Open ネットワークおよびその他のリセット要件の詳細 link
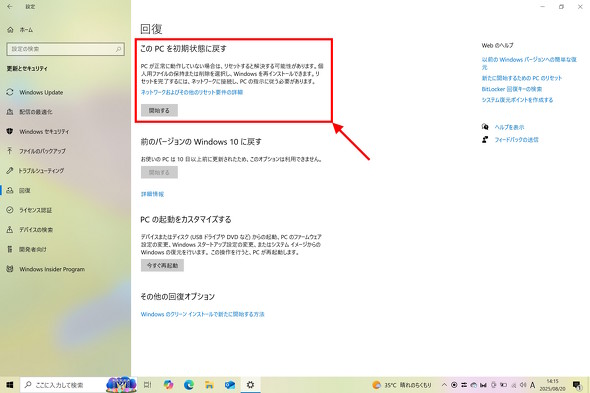590x393 pixels. [x=192, y=92]
